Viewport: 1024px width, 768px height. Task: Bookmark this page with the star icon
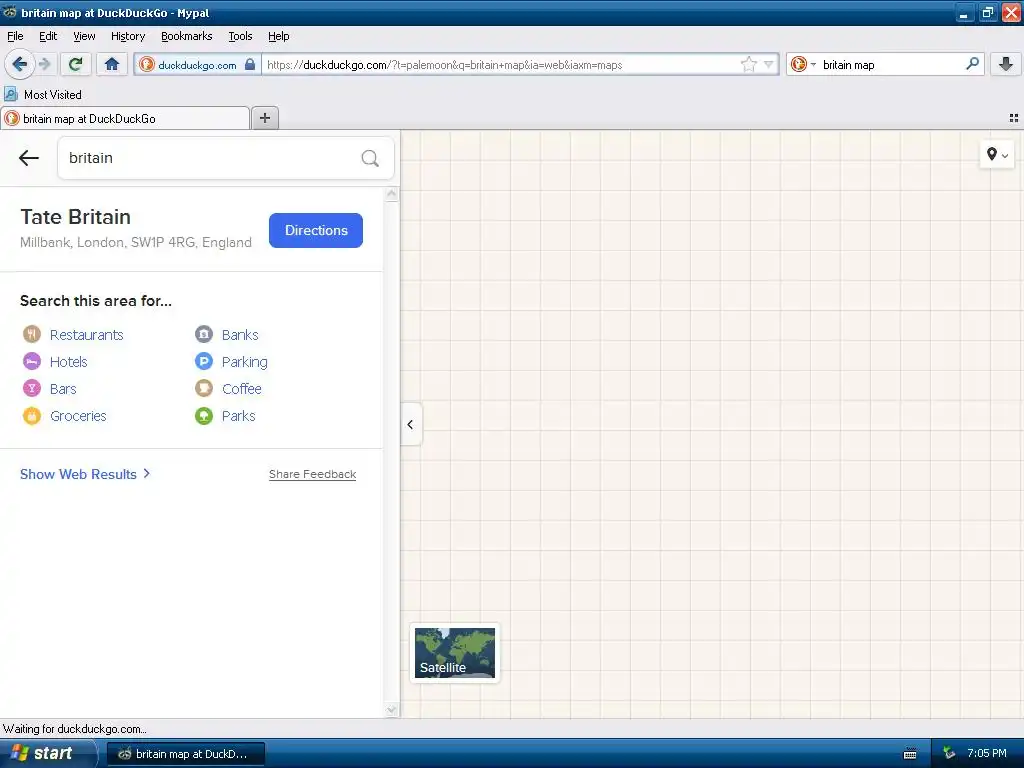[x=748, y=64]
